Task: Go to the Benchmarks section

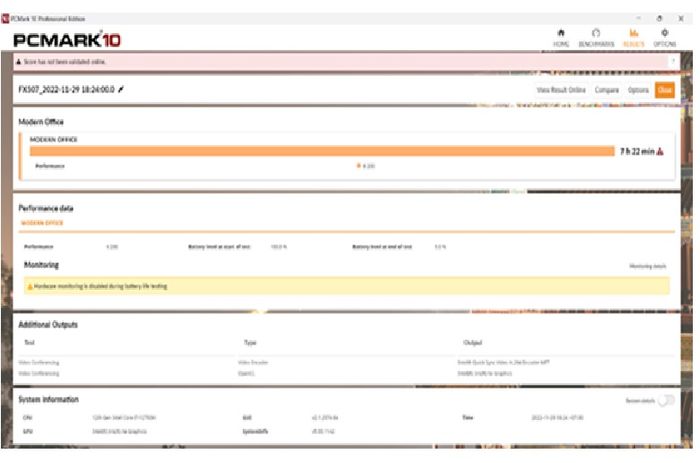Action: 596,38
